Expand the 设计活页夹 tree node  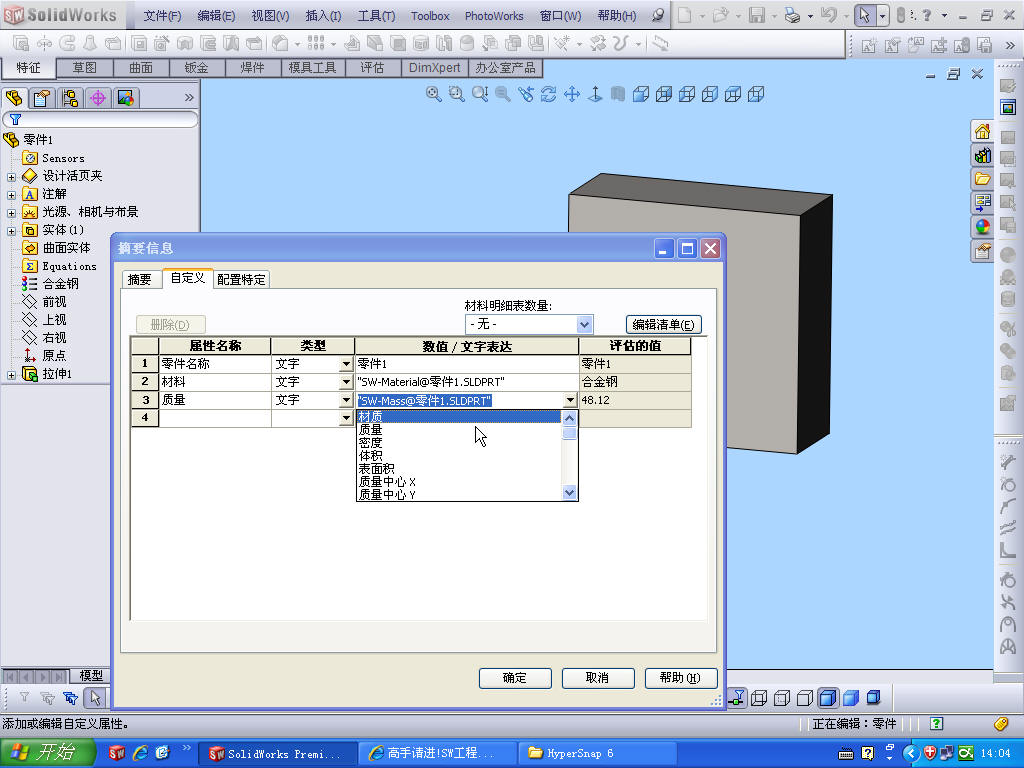(x=11, y=177)
